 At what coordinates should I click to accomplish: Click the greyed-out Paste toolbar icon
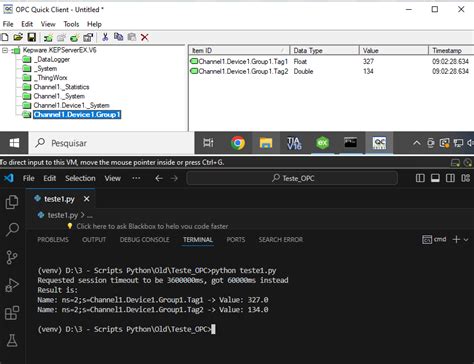tap(132, 37)
